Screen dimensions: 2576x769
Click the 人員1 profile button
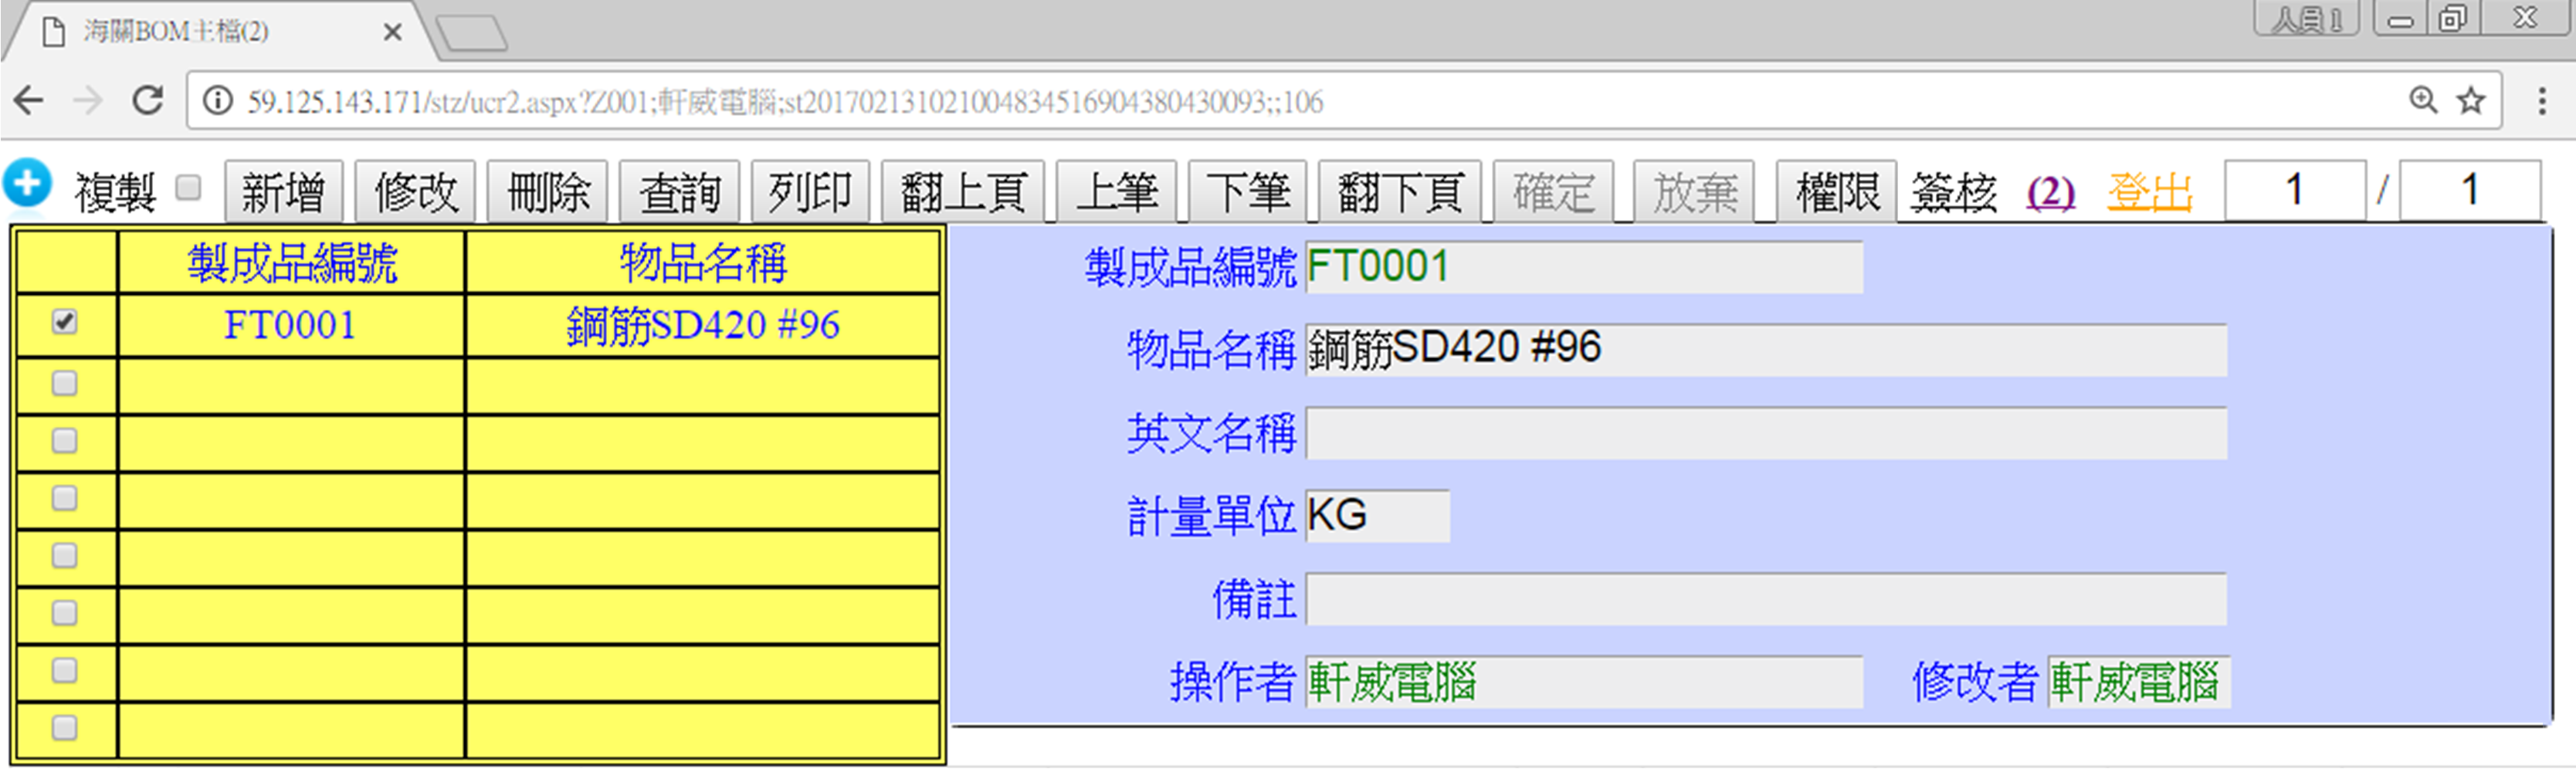tap(2306, 18)
